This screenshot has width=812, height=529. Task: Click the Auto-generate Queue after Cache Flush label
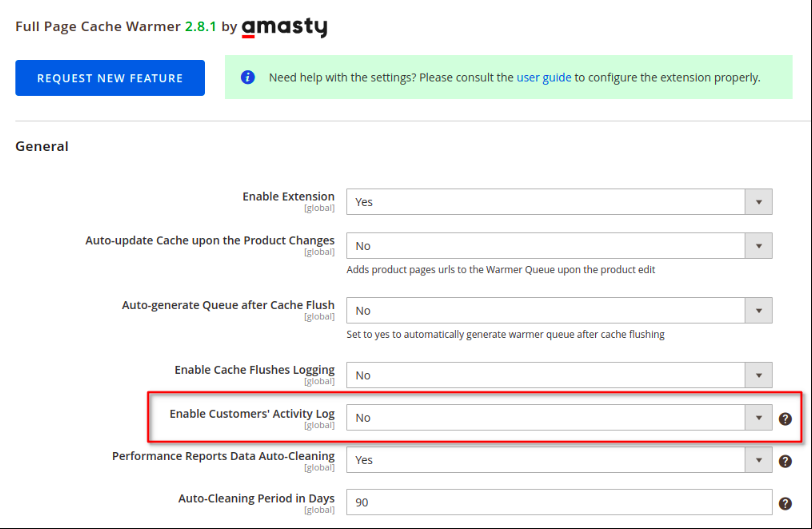[228, 305]
